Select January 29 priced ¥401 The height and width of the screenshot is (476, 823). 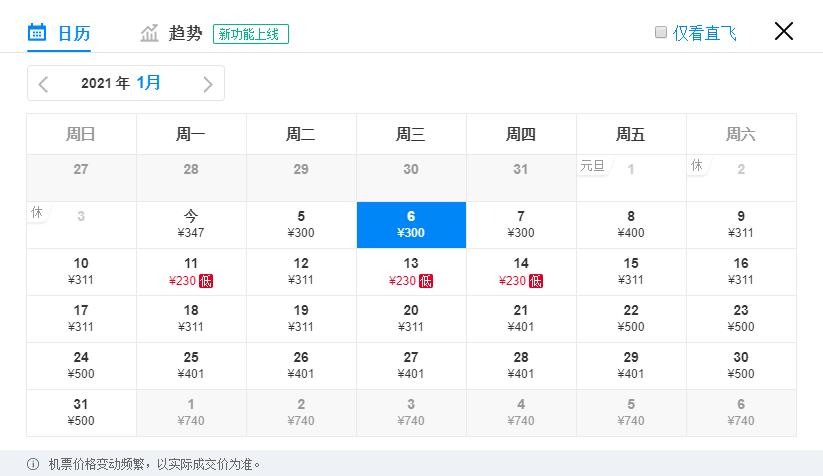(631, 366)
